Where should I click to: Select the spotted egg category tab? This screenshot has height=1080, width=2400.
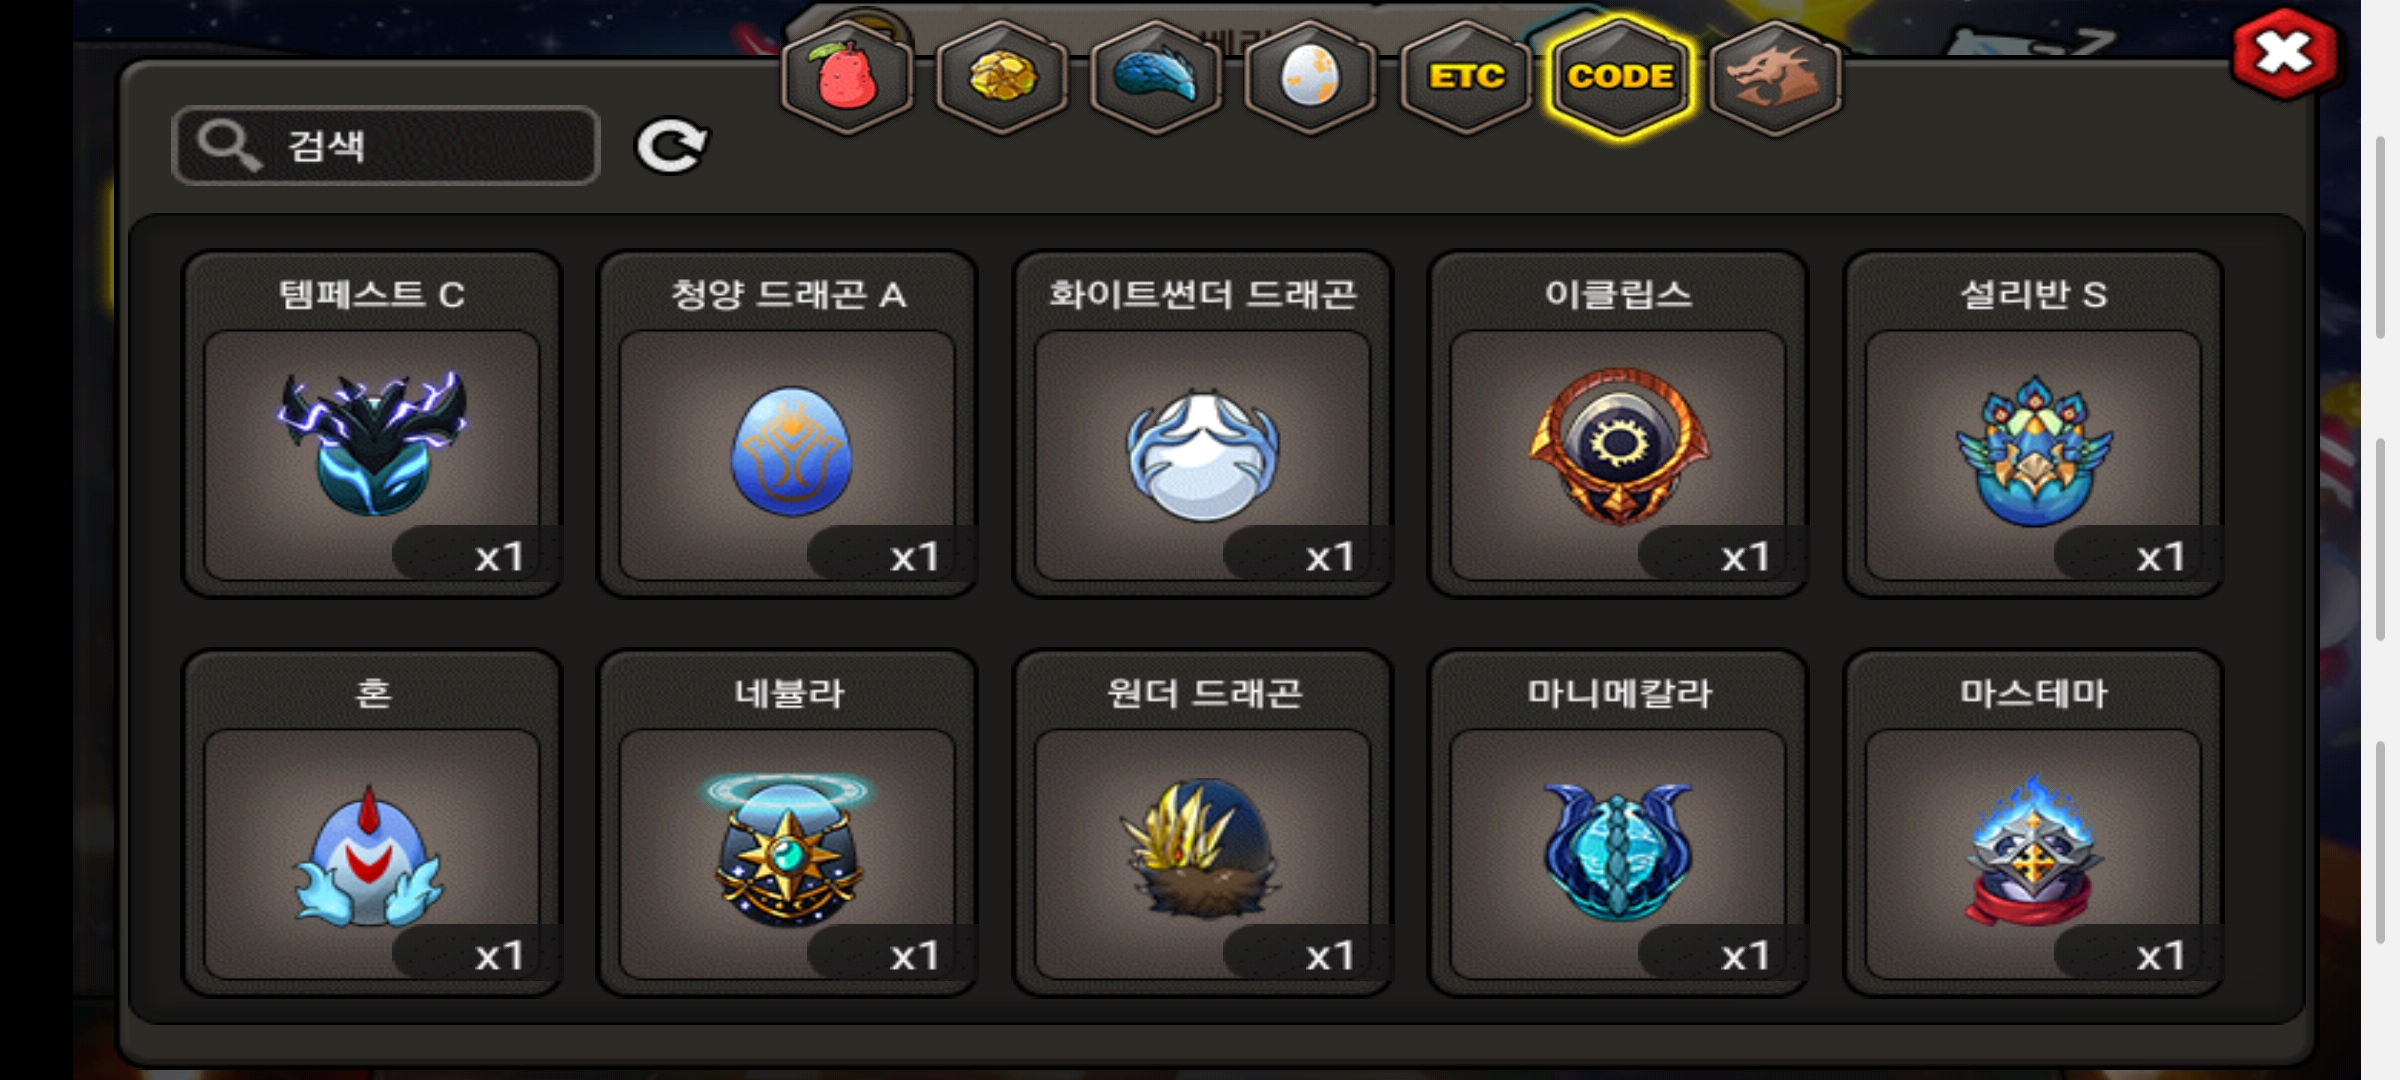1310,76
